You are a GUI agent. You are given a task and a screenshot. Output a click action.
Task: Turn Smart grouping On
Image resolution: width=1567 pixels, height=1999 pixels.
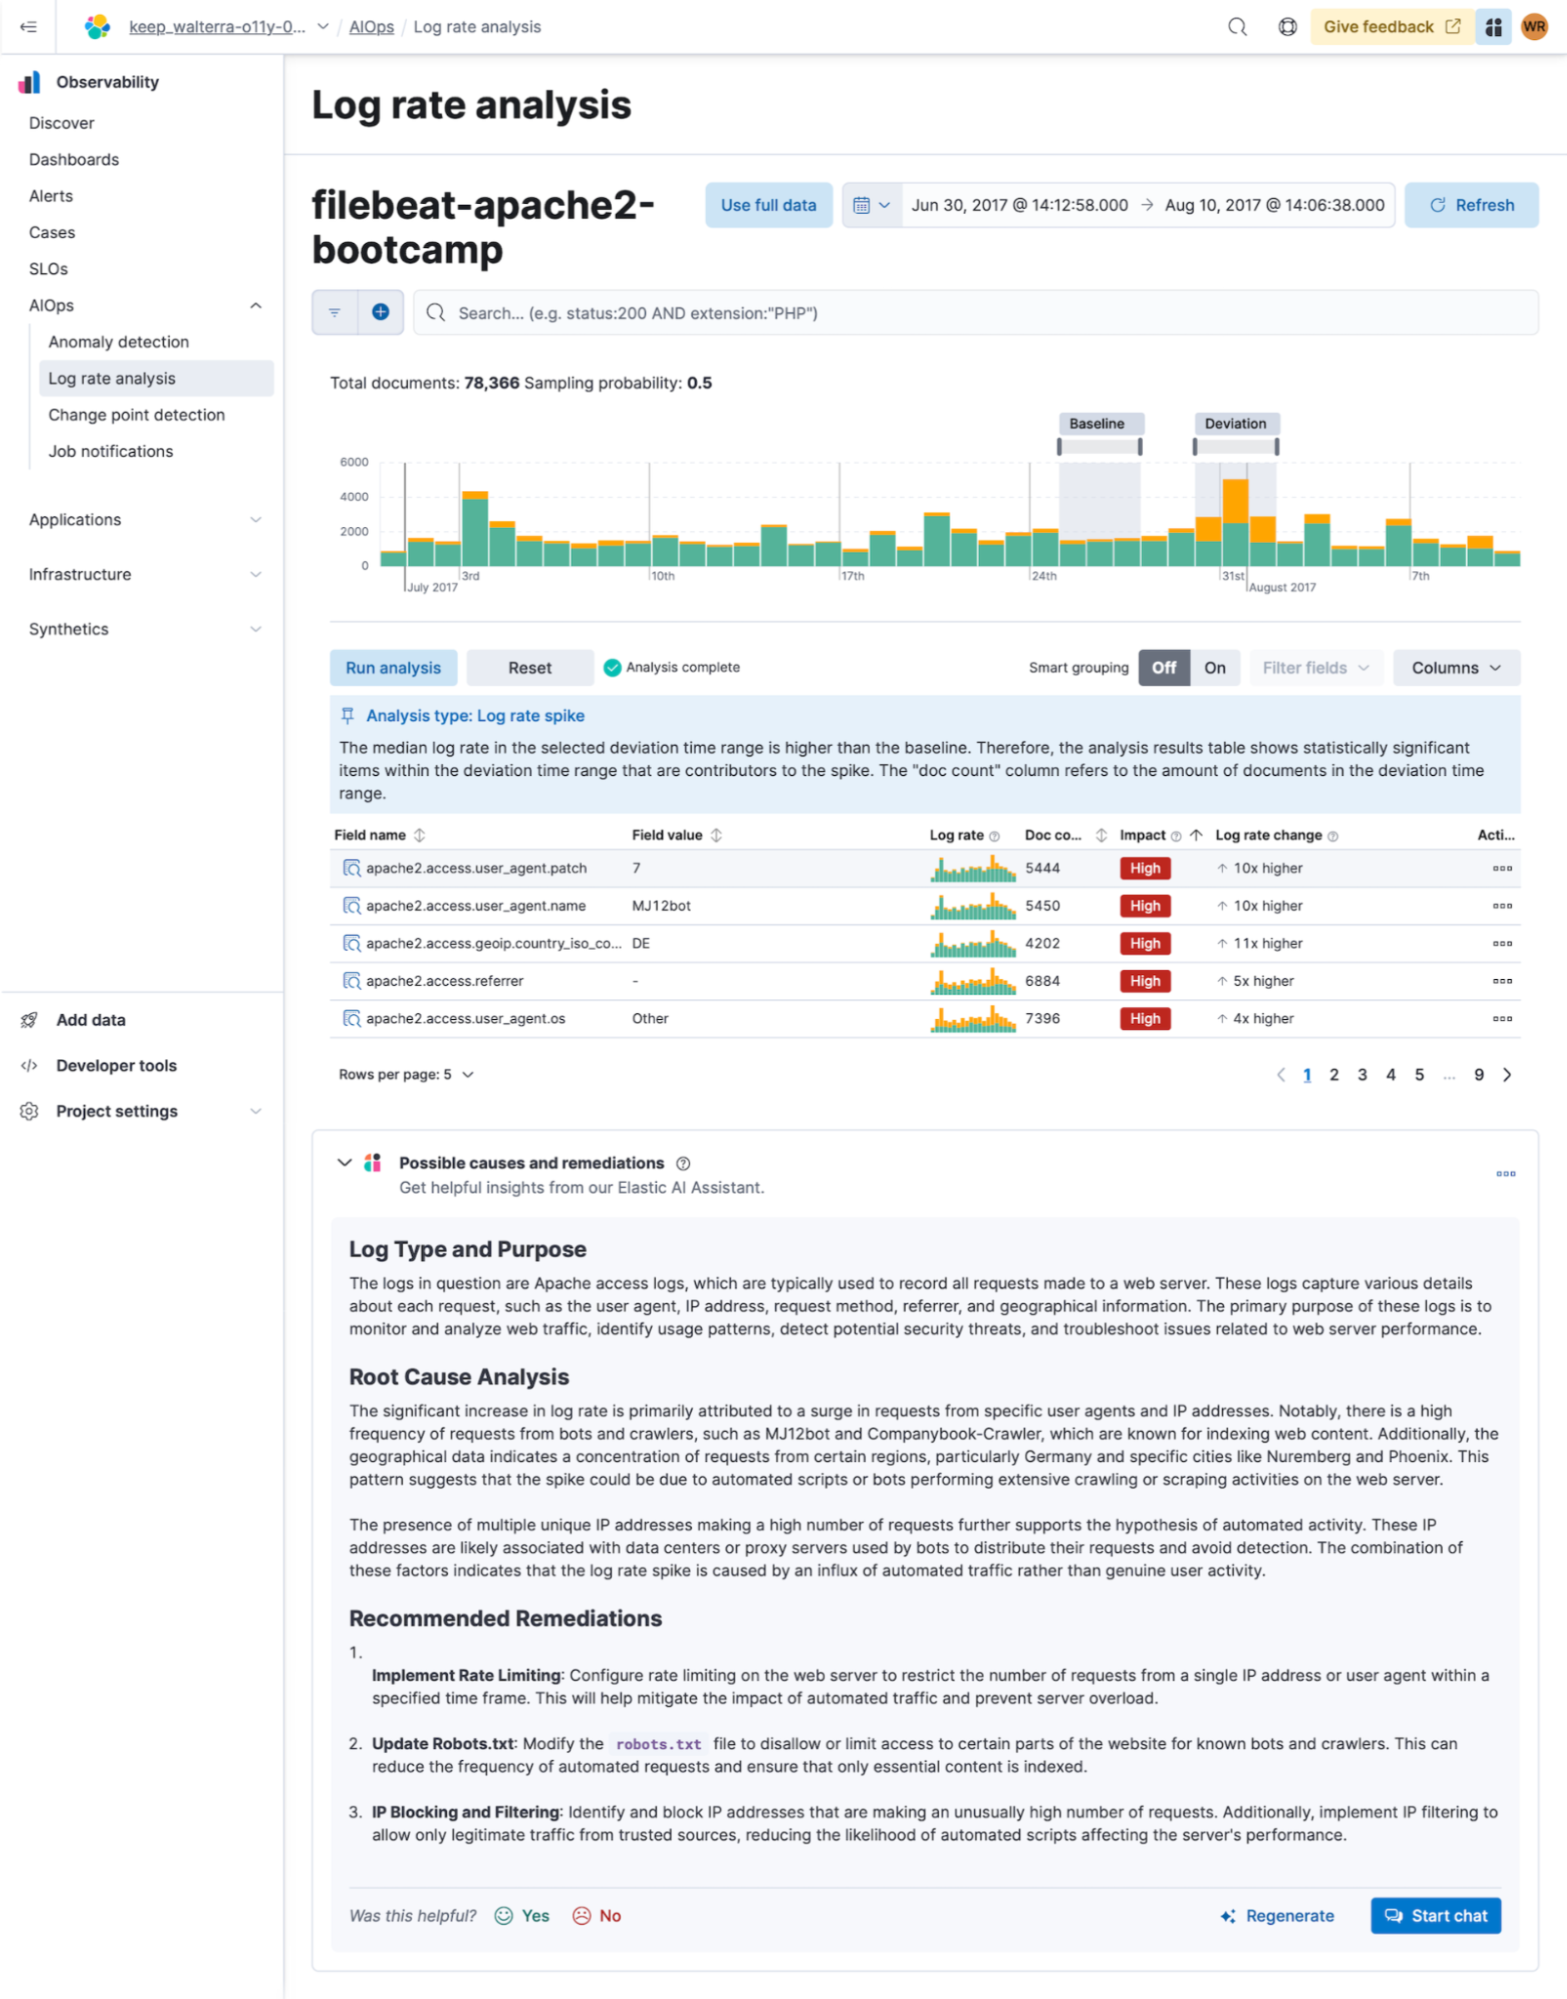[1215, 668]
